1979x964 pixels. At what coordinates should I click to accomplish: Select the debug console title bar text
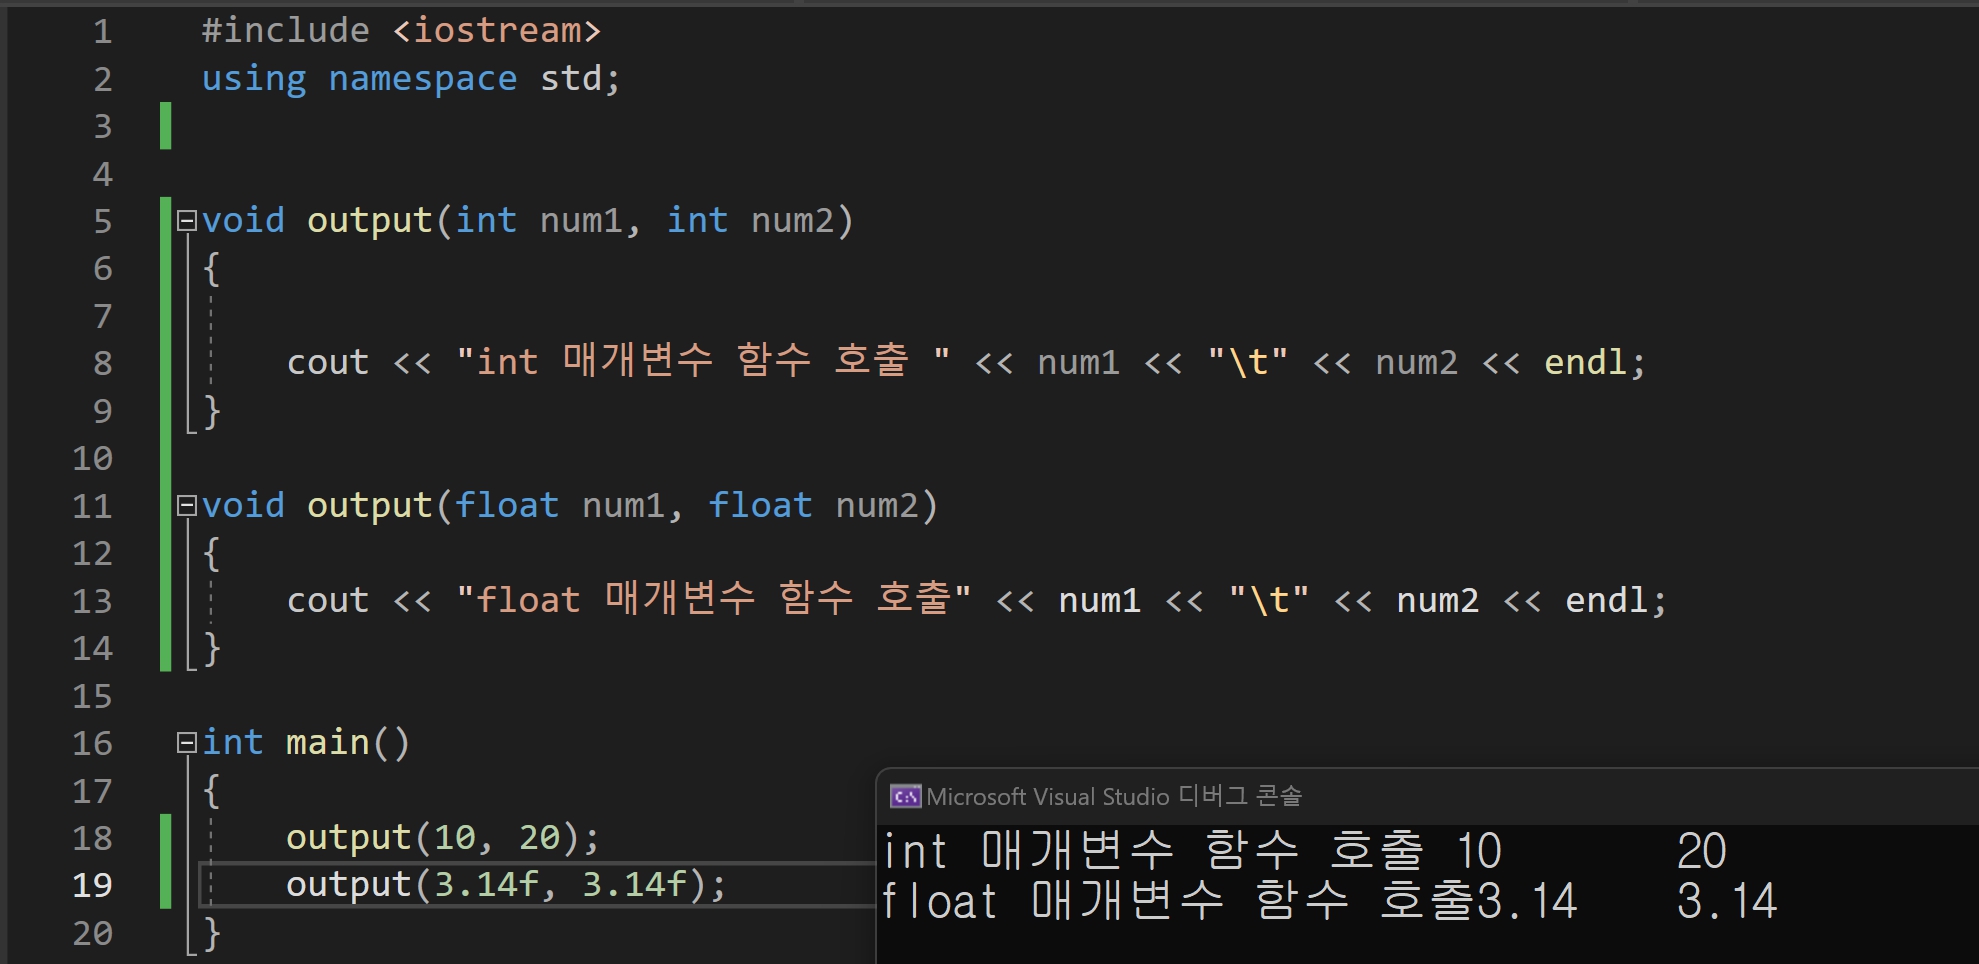tap(1114, 797)
